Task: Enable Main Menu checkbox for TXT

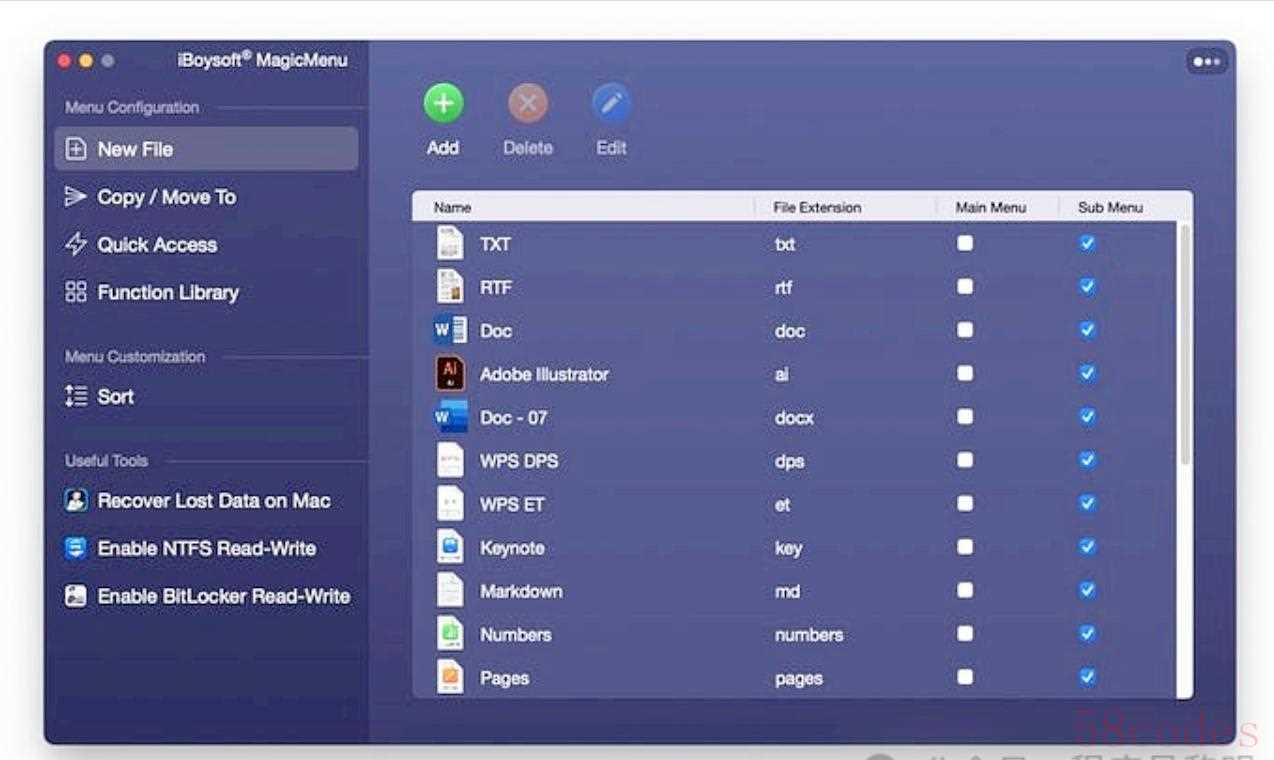Action: tap(965, 243)
